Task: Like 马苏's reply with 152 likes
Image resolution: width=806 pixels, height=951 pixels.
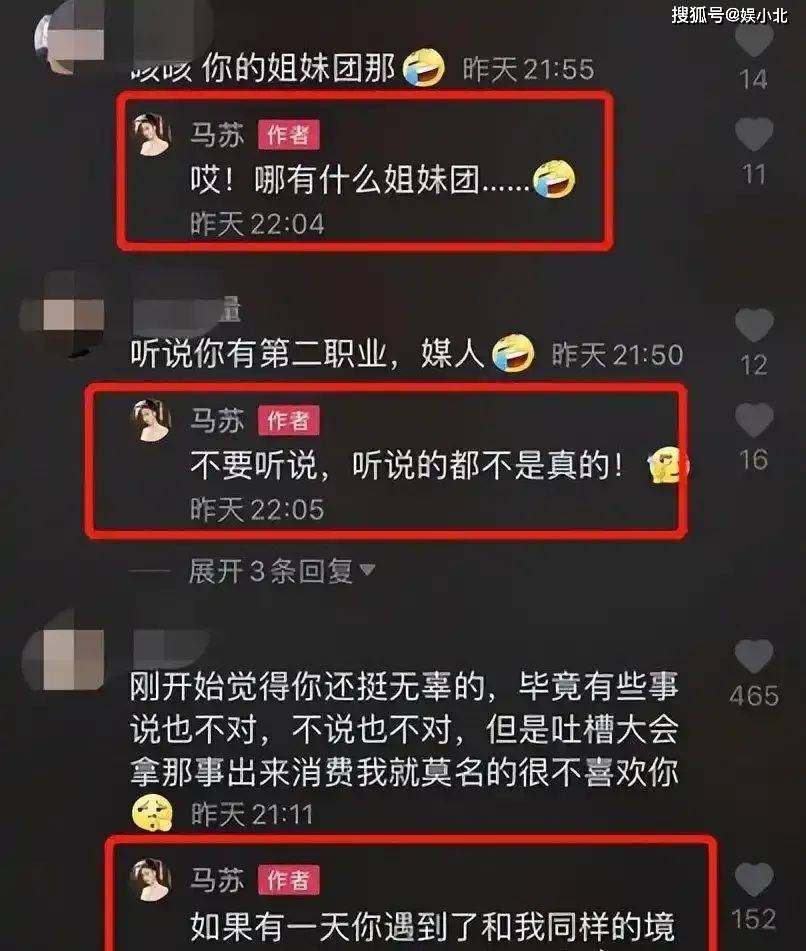Action: pos(754,879)
